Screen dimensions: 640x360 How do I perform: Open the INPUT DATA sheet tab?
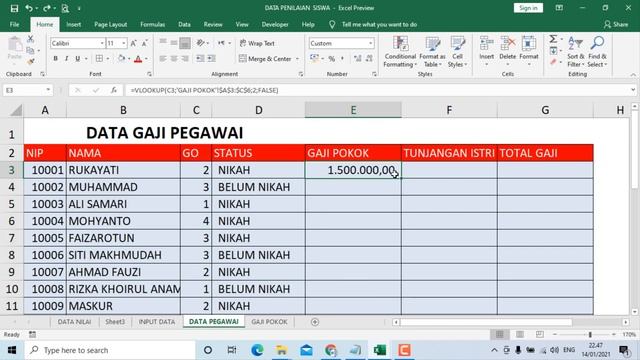157,322
